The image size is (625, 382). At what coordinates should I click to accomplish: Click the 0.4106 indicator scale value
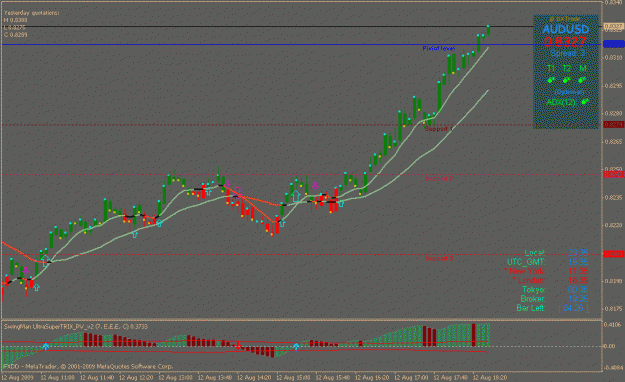614,325
